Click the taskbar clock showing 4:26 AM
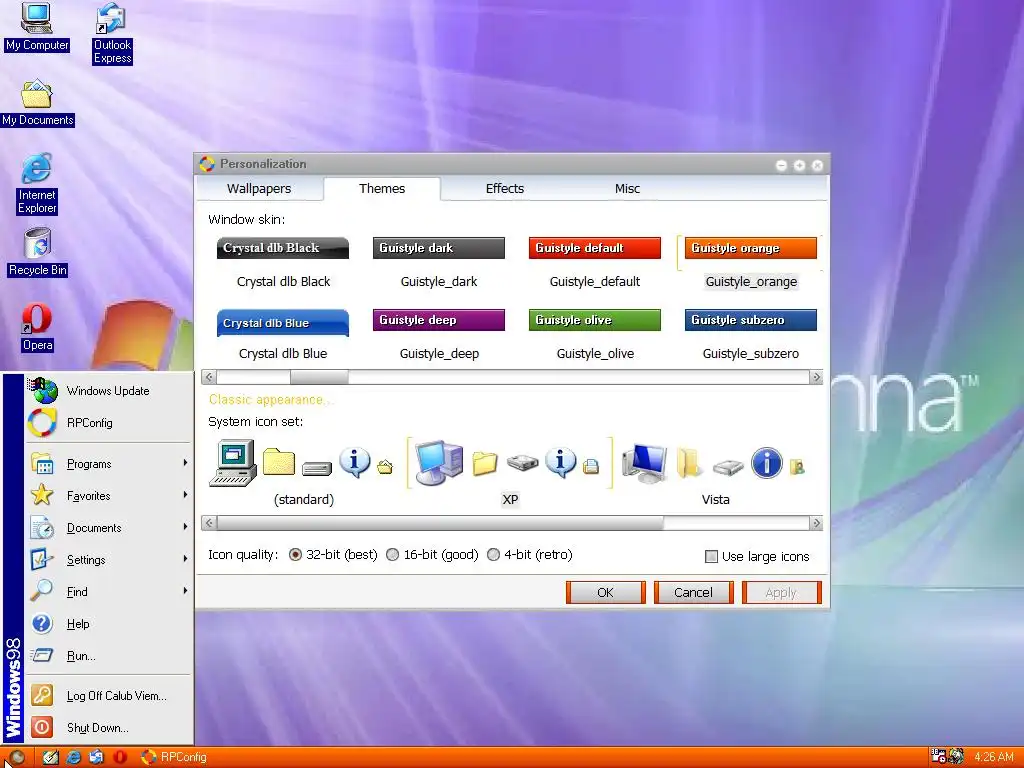1024x768 pixels. coord(993,758)
